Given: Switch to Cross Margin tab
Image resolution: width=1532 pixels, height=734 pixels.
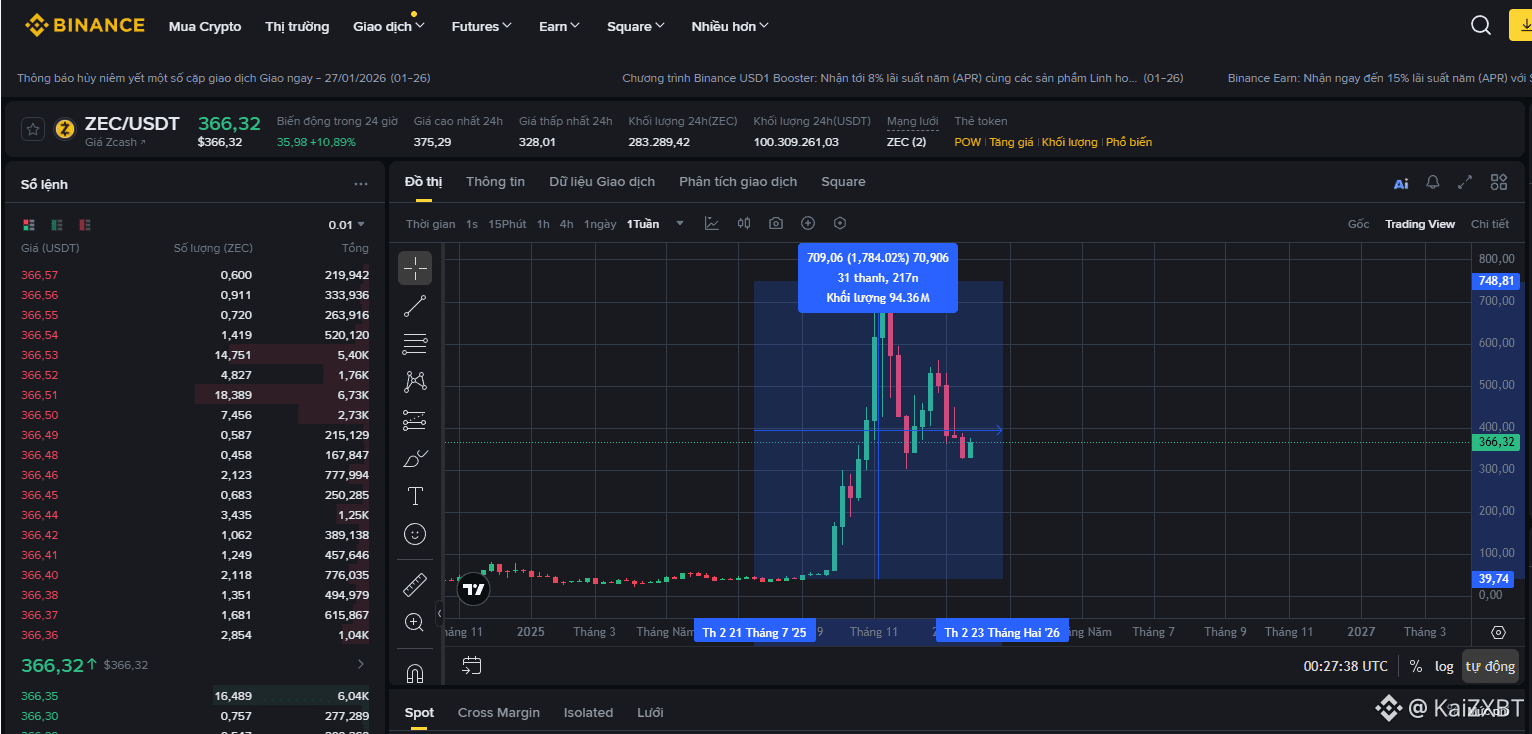Looking at the screenshot, I should pos(499,713).
